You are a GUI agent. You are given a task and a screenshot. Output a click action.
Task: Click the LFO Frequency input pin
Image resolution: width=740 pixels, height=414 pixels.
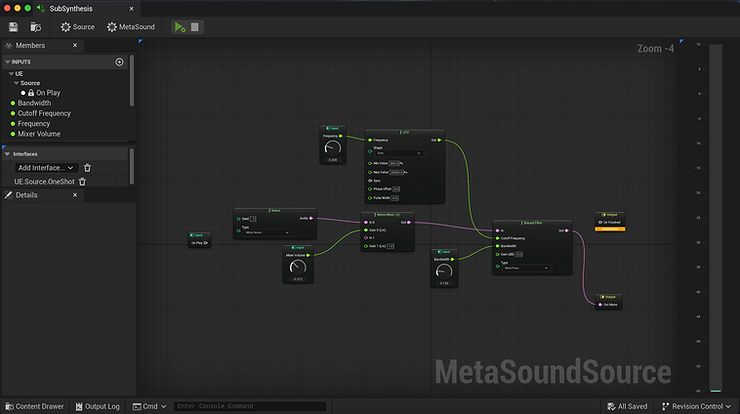[370, 140]
